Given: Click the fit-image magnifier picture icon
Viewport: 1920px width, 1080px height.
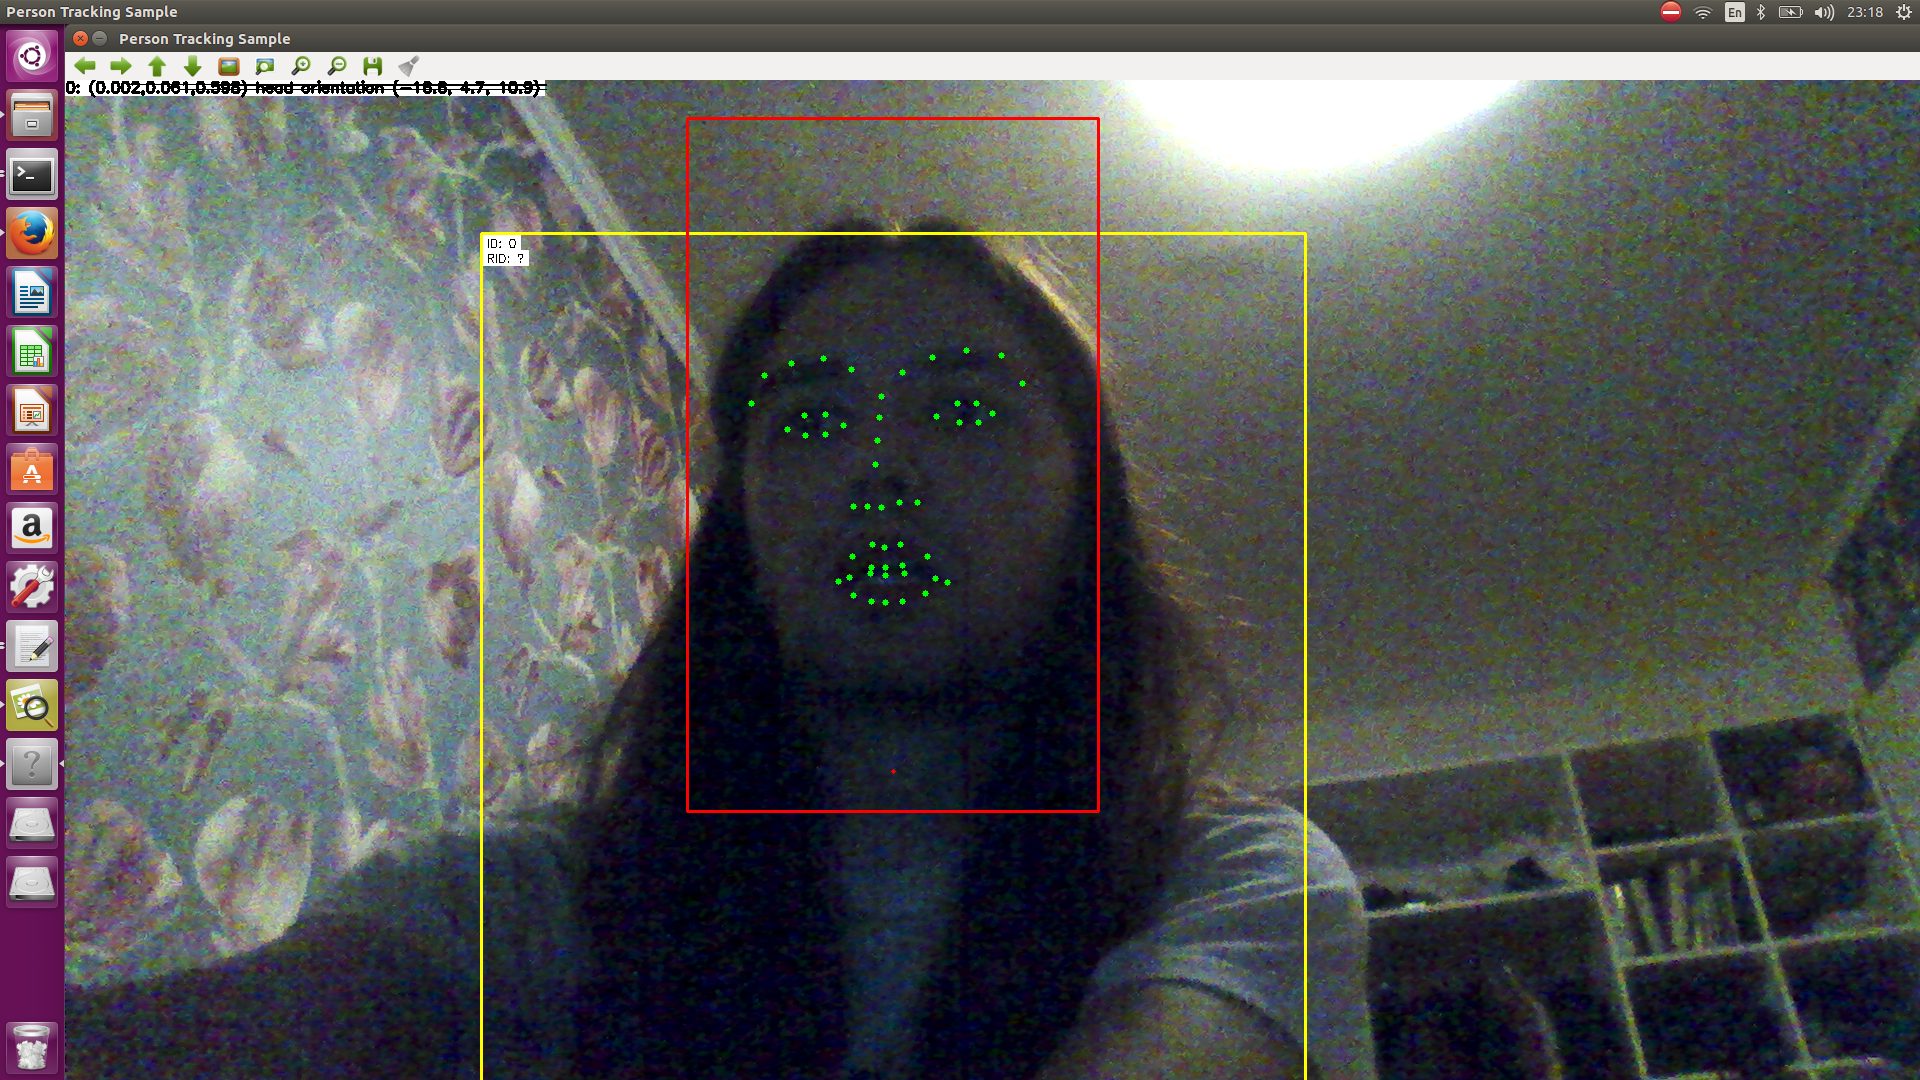Looking at the screenshot, I should tap(265, 66).
